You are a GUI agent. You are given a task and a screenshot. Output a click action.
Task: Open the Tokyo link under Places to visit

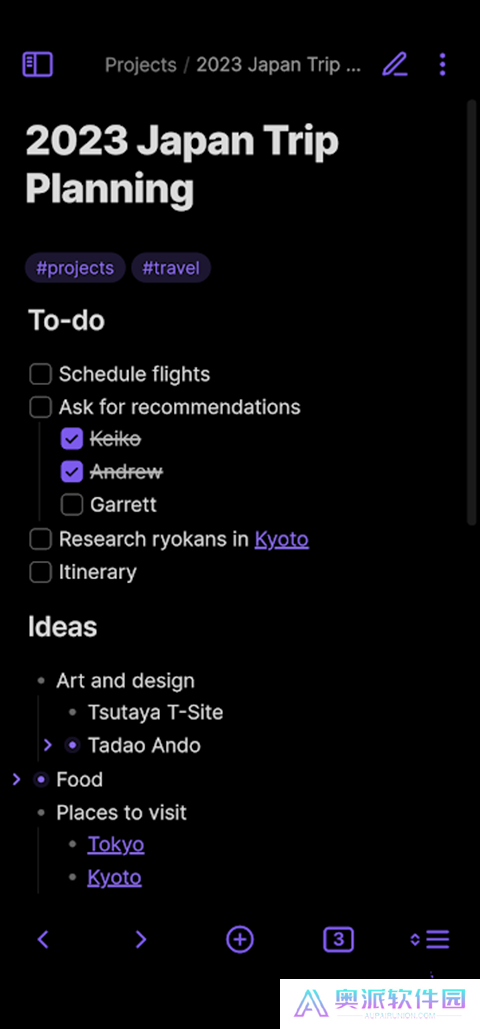[116, 845]
